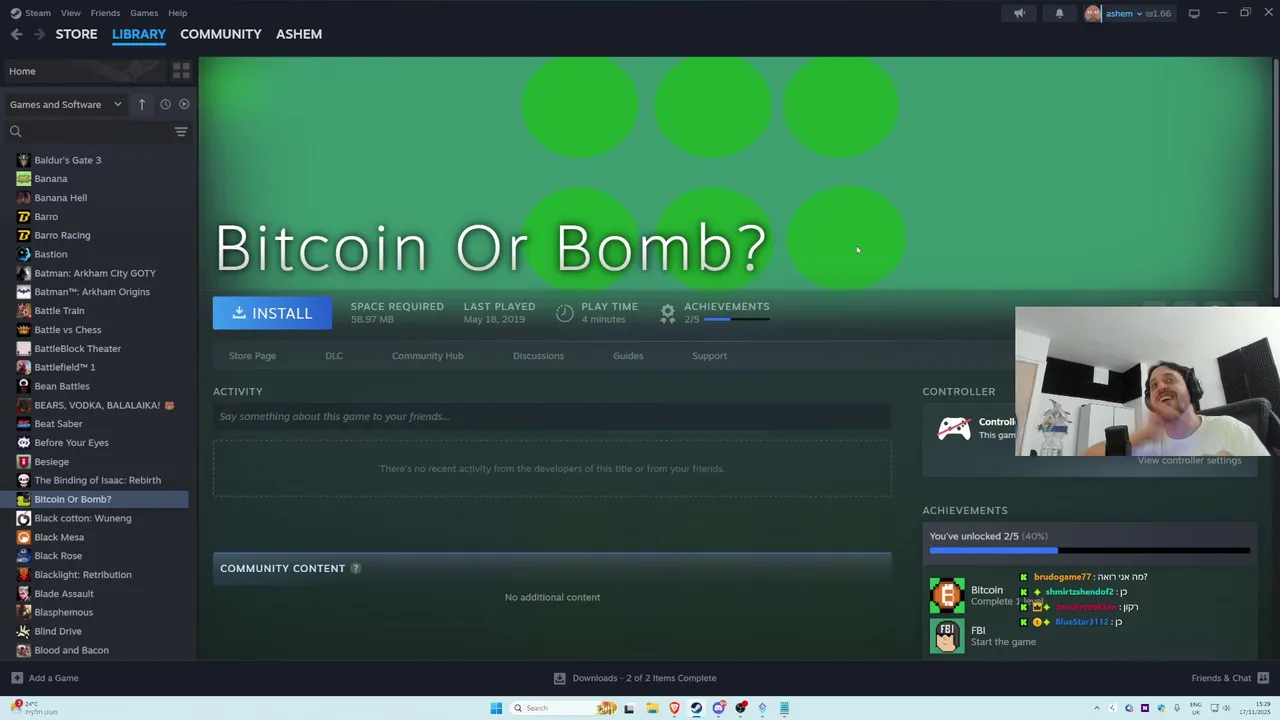Click the library search magnifier icon
Viewport: 1280px width, 720px height.
(15, 131)
